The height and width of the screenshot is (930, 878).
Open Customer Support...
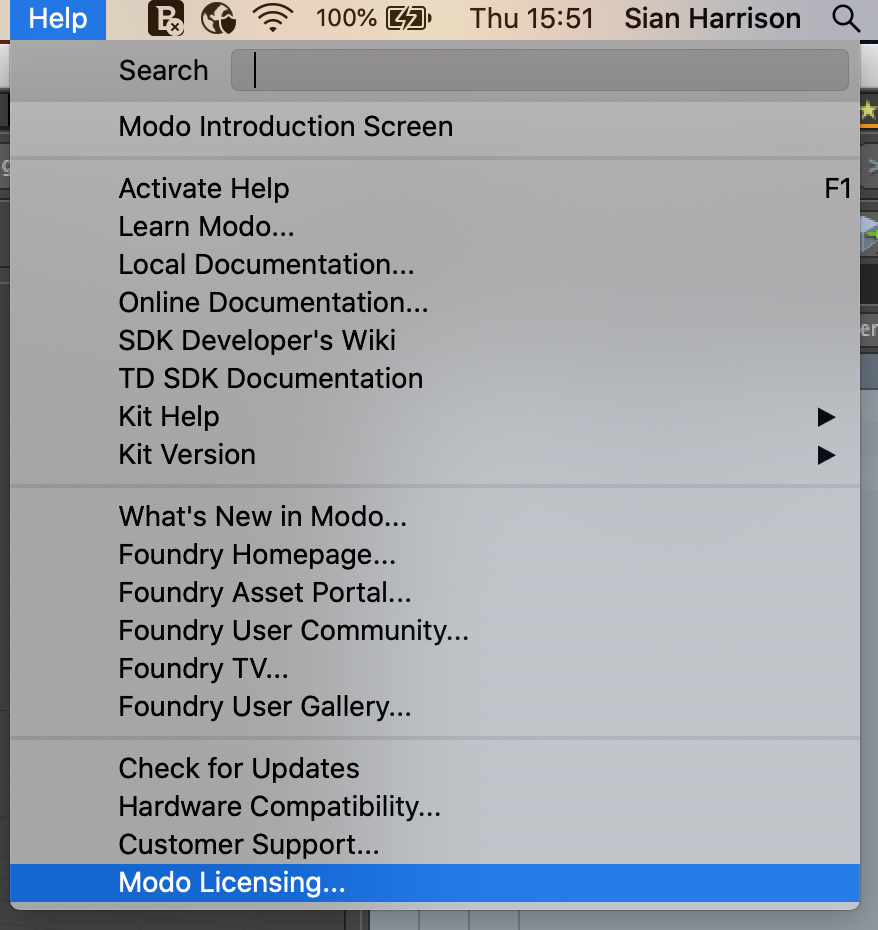pyautogui.click(x=435, y=845)
